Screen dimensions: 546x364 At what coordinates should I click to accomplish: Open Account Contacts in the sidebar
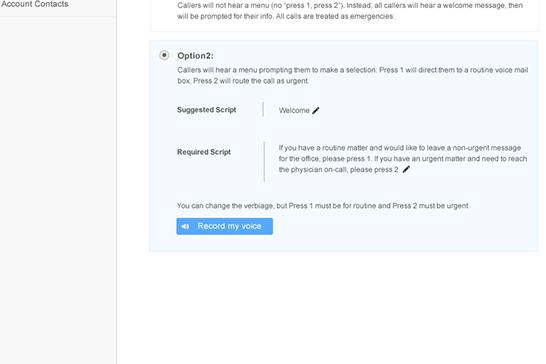(34, 4)
